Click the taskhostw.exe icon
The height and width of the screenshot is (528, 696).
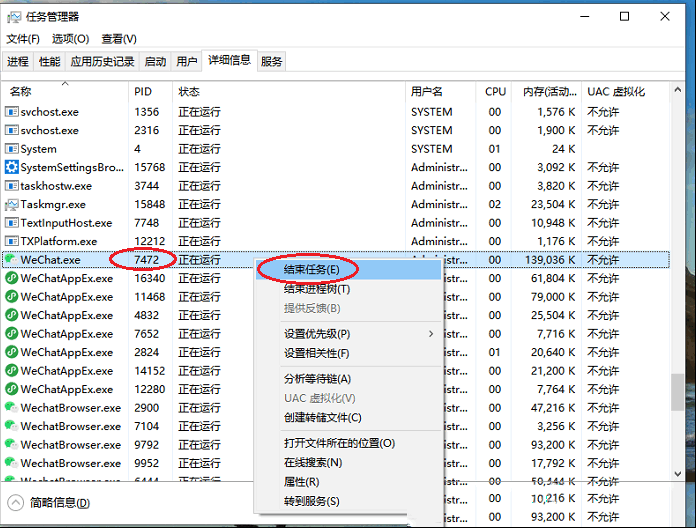(11, 186)
